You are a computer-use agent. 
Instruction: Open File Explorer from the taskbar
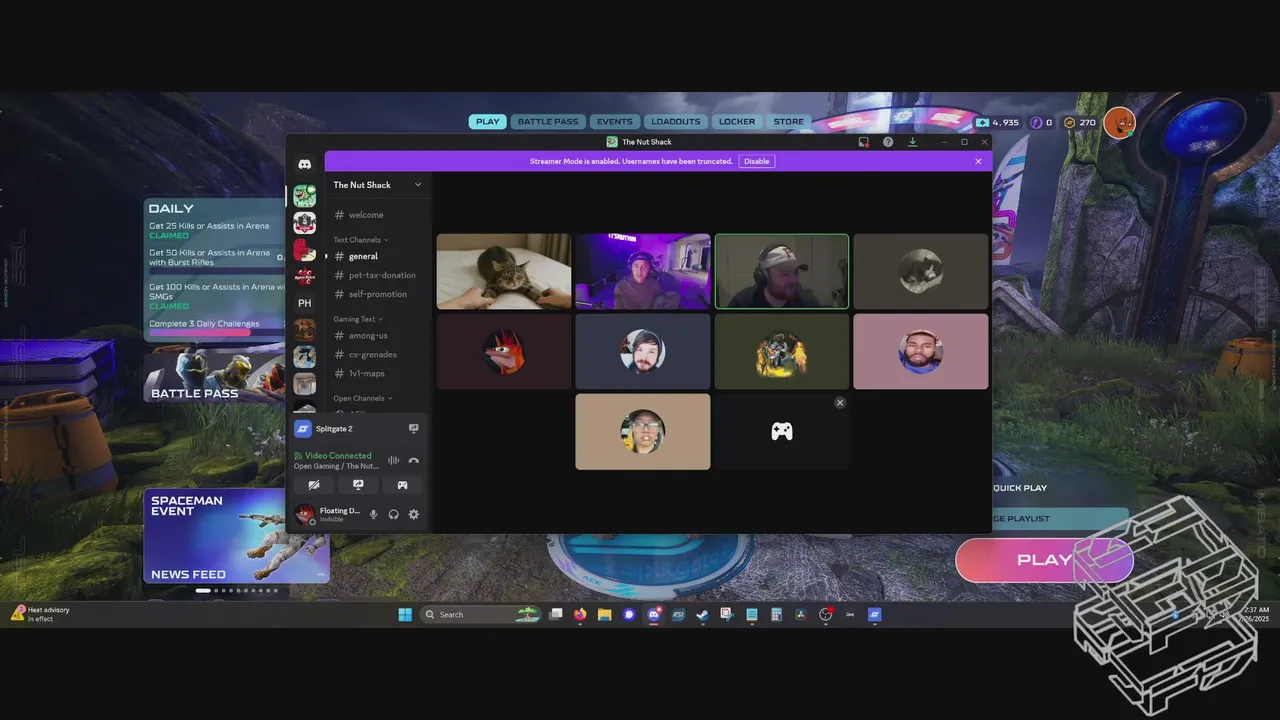click(604, 615)
